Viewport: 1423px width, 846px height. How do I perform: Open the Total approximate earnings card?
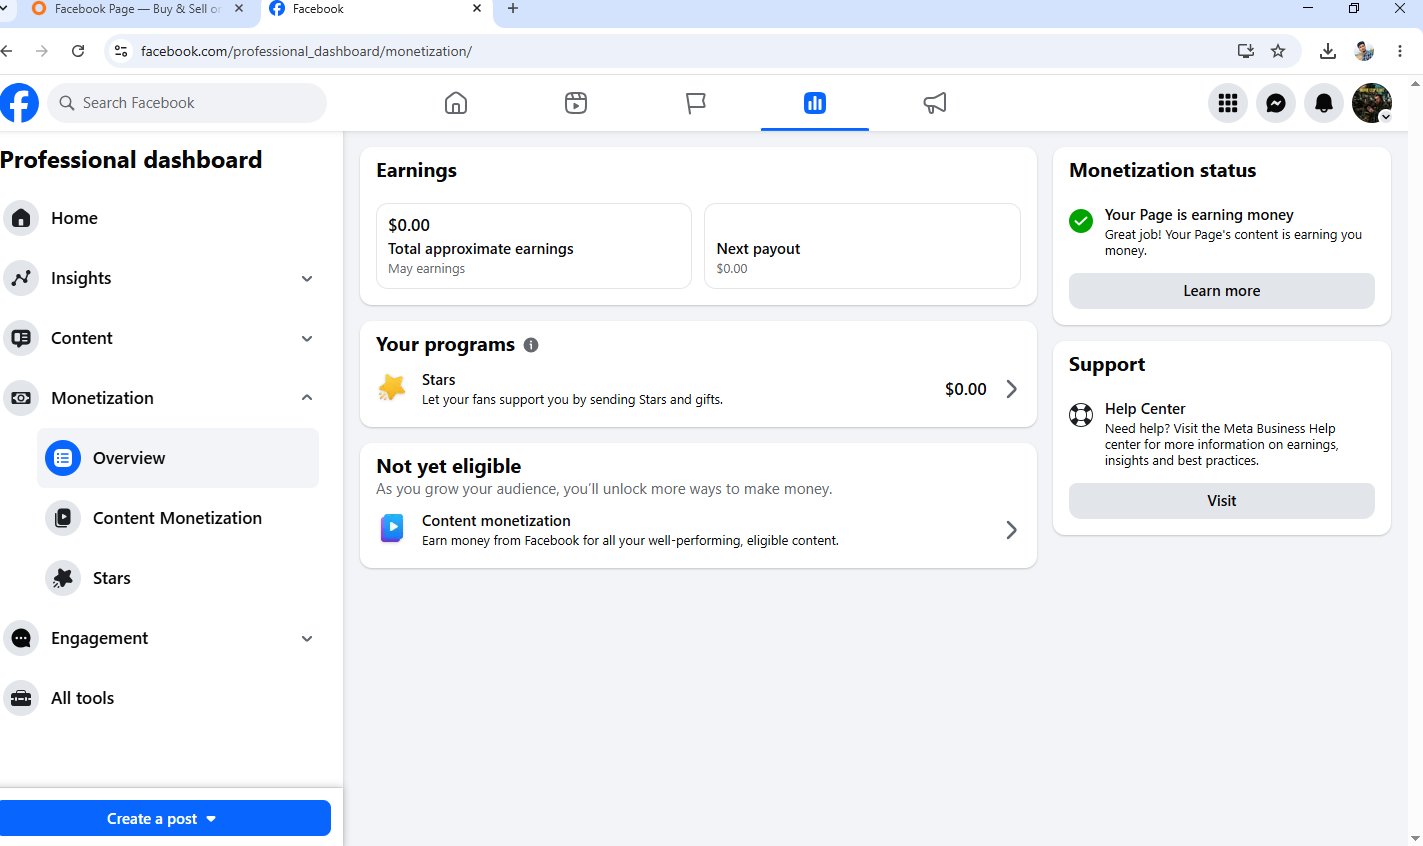point(534,246)
